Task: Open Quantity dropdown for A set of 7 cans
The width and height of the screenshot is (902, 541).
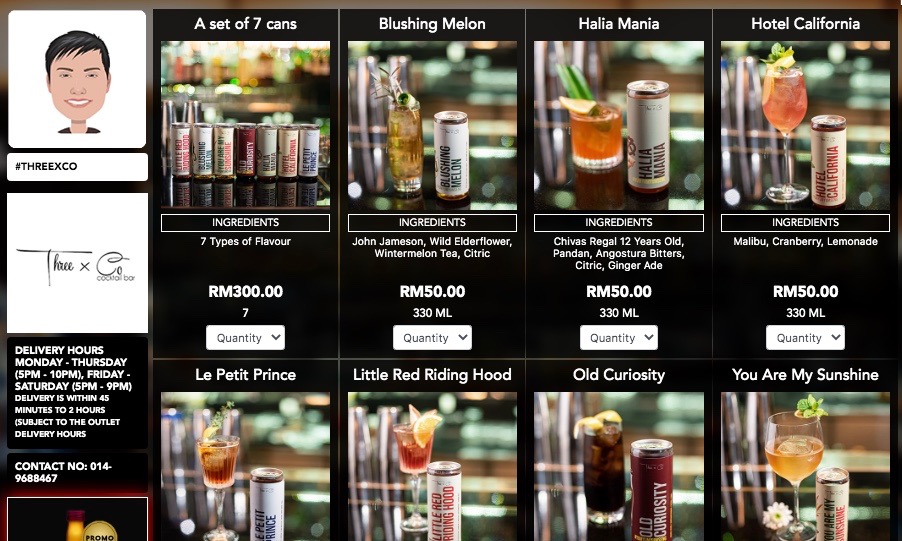Action: 246,338
